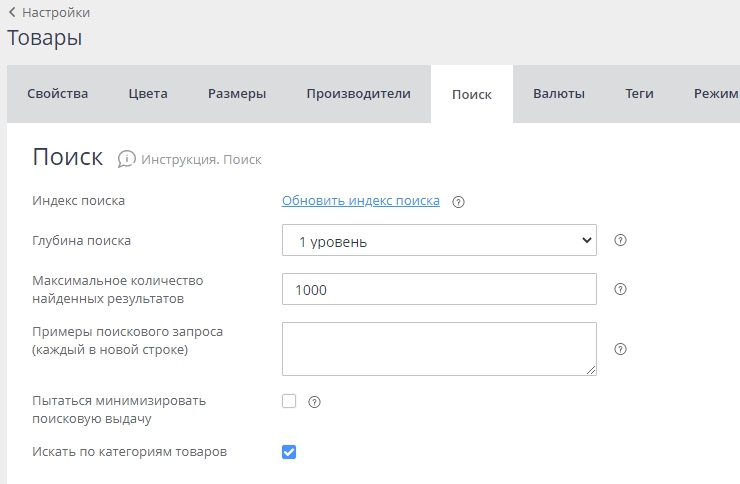The image size is (740, 484).
Task: Go to the Размеры tab
Action: tap(237, 94)
